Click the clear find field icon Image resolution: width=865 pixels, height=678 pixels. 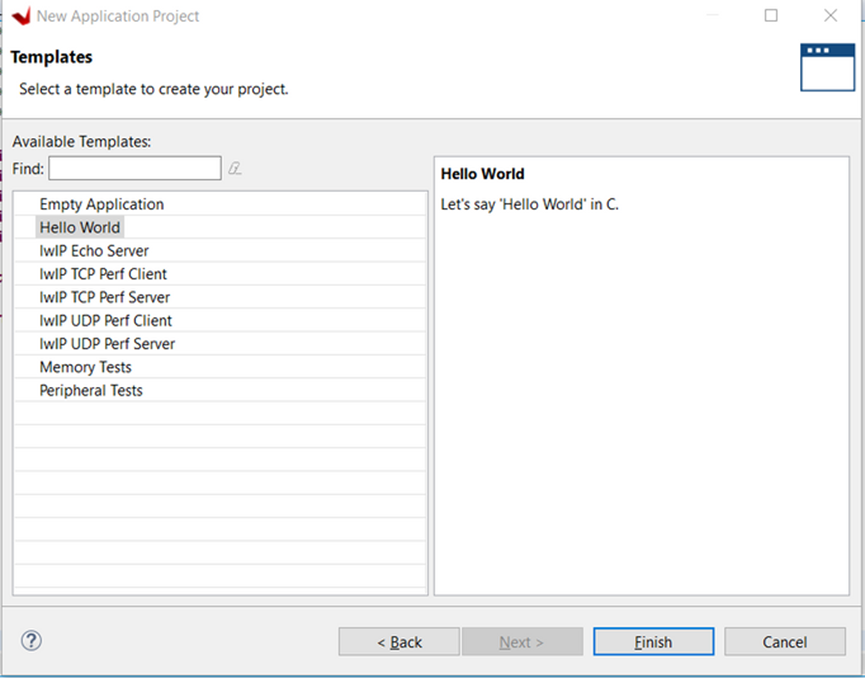[235, 168]
